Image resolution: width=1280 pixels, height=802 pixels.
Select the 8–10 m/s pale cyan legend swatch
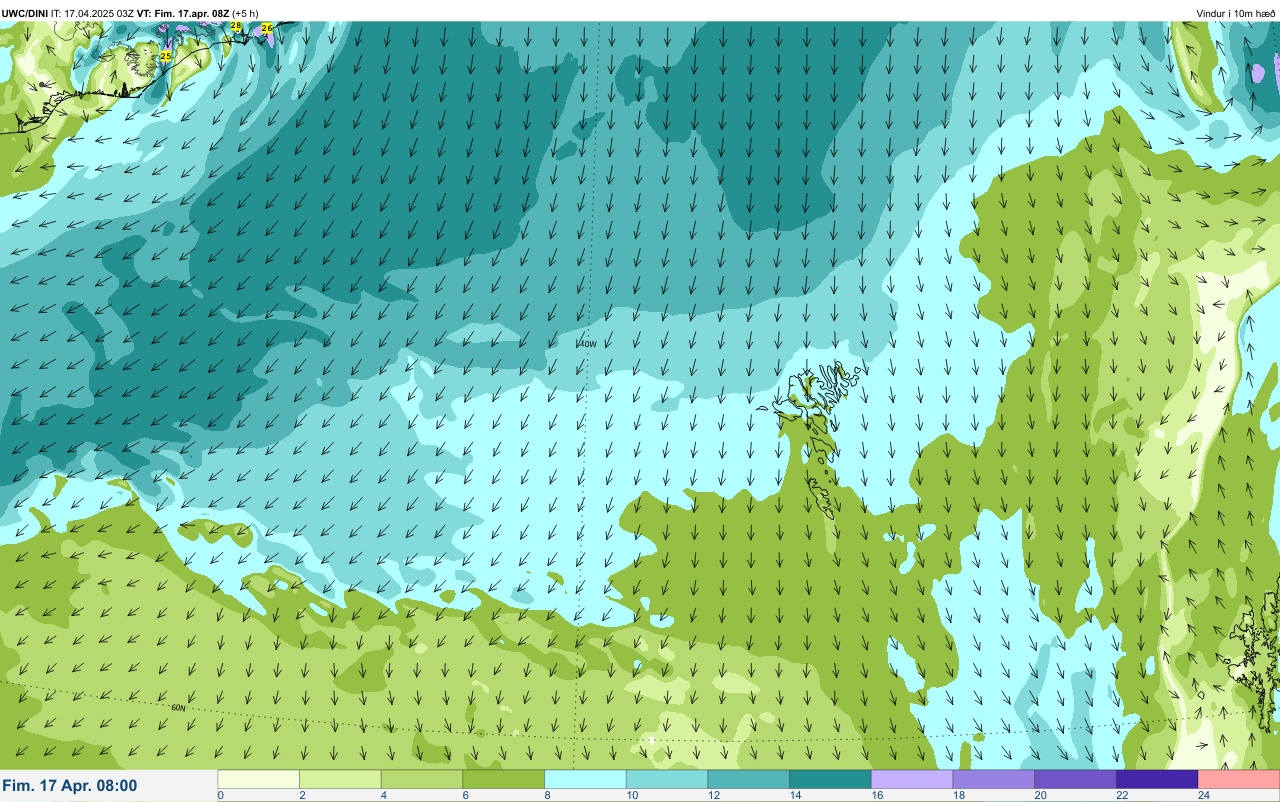click(x=586, y=779)
